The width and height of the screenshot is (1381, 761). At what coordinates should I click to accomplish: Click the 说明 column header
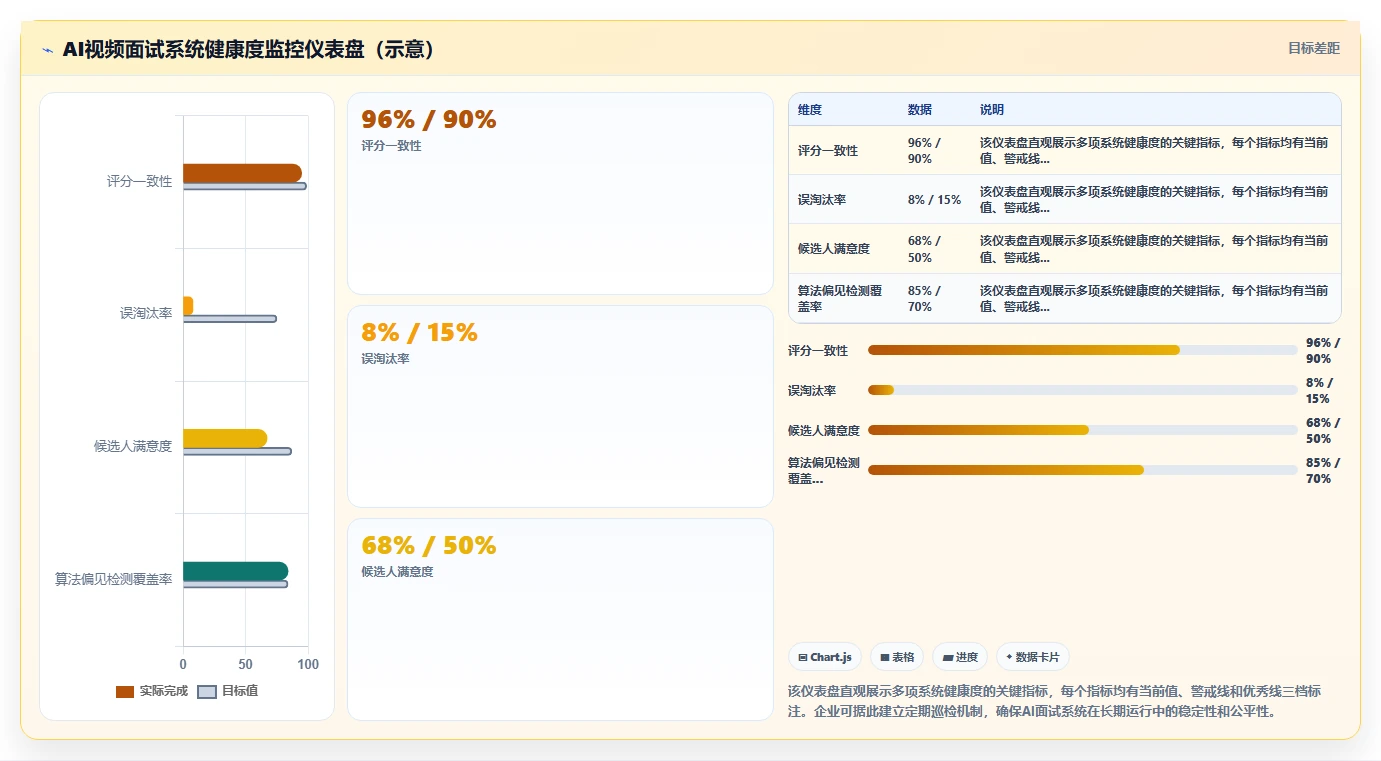[x=992, y=109]
